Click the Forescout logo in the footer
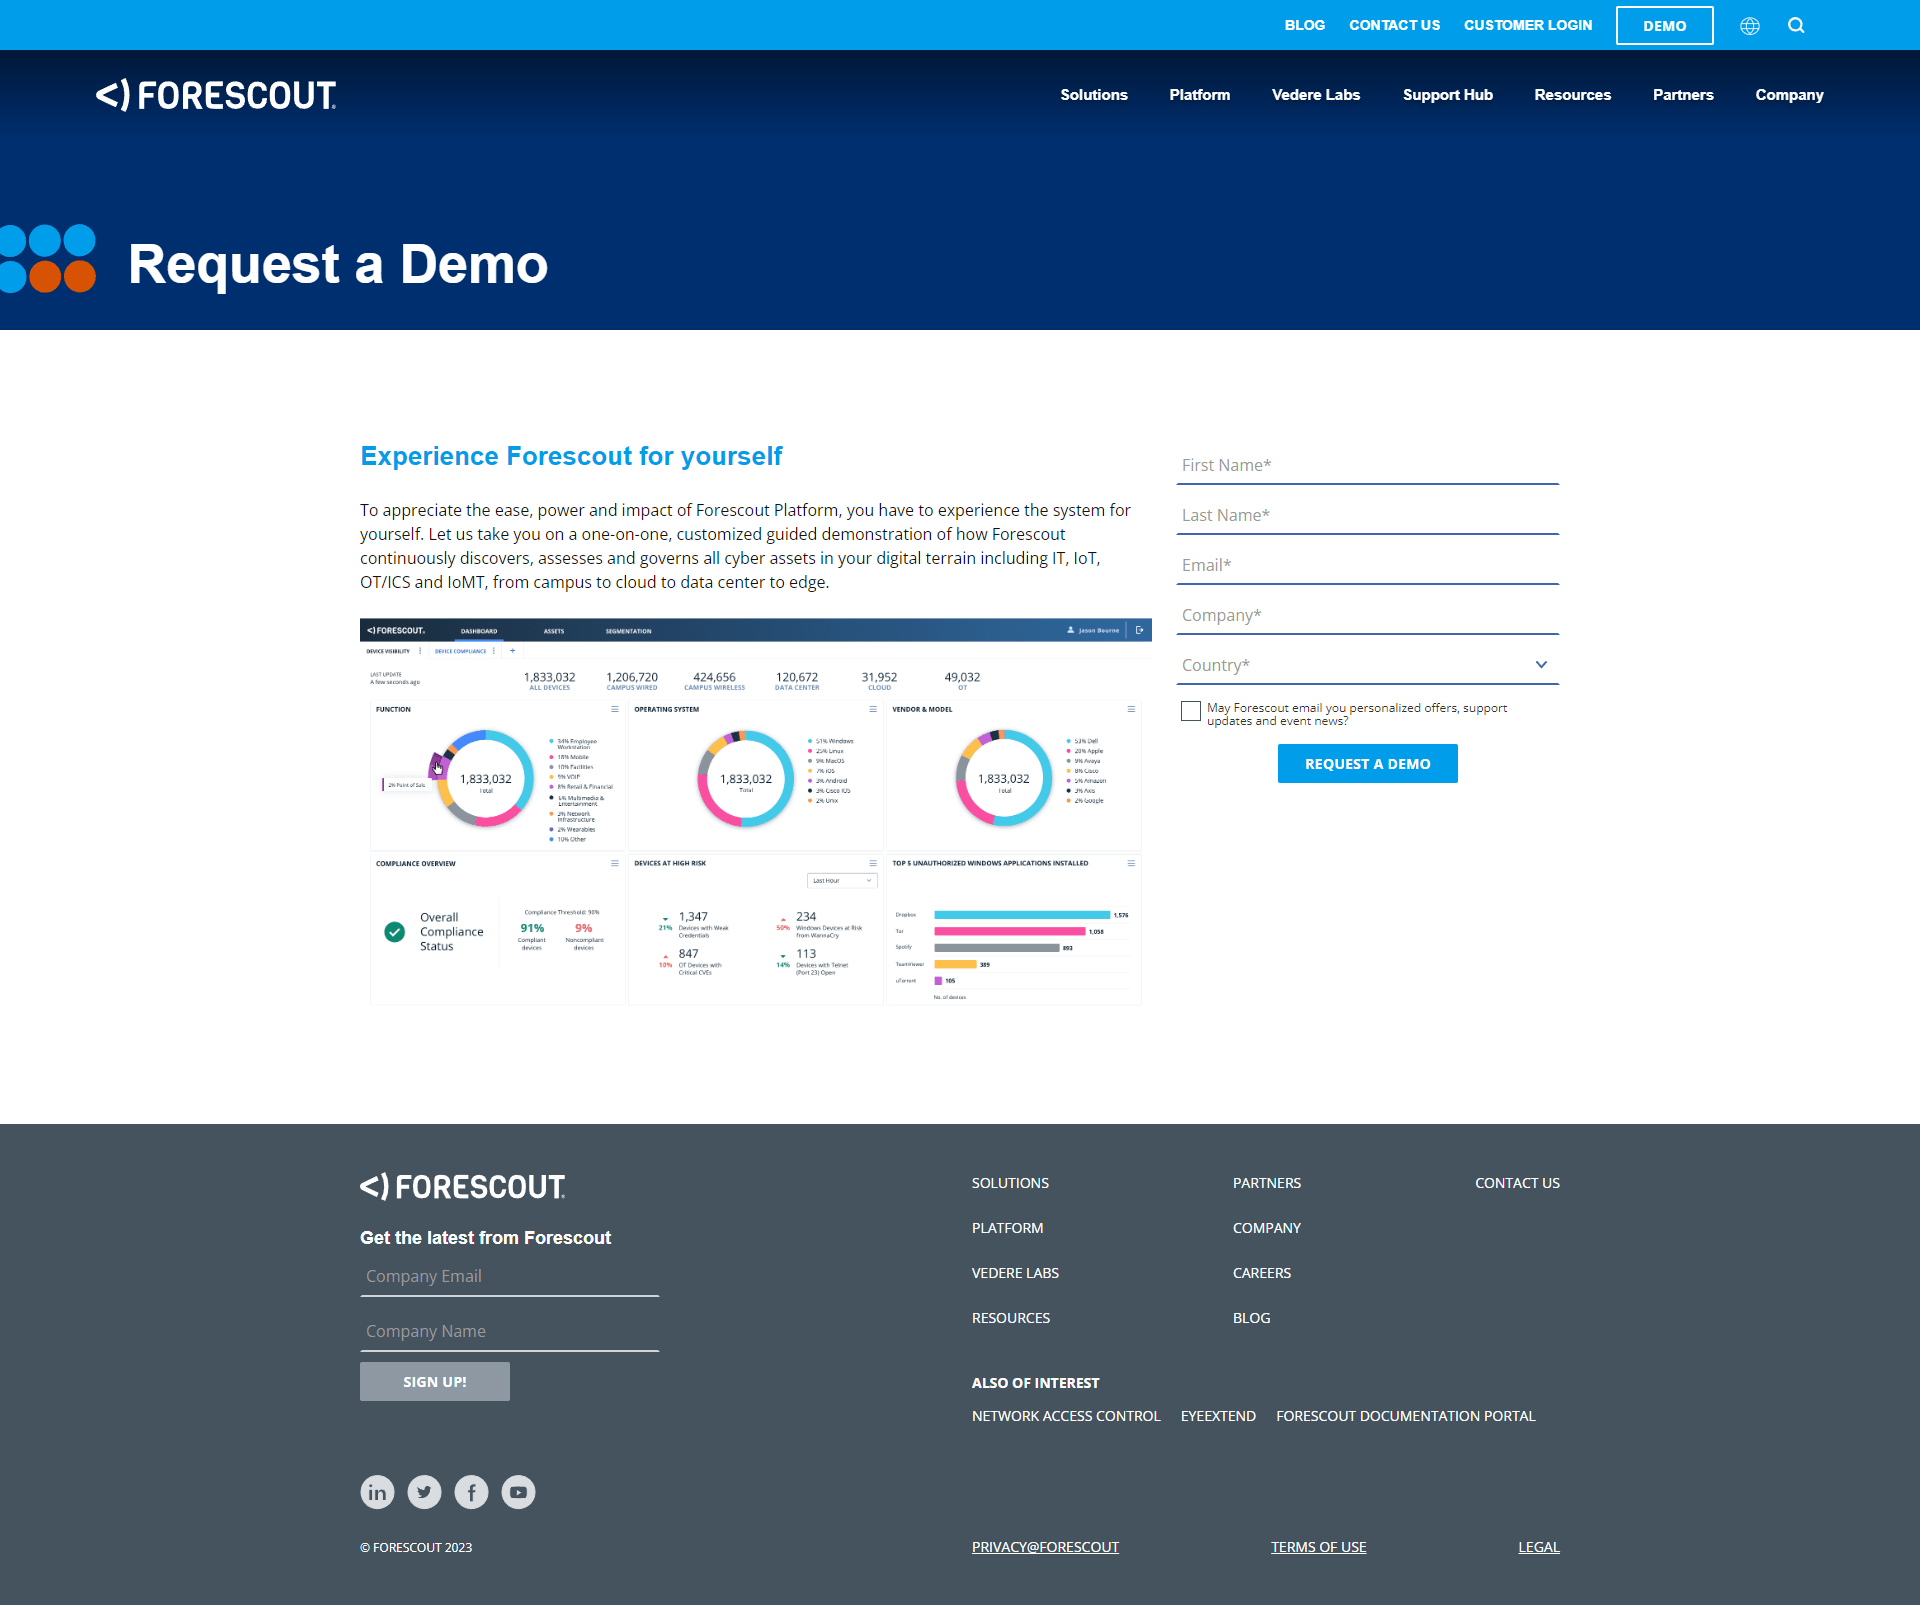1920x1605 pixels. [x=463, y=1187]
